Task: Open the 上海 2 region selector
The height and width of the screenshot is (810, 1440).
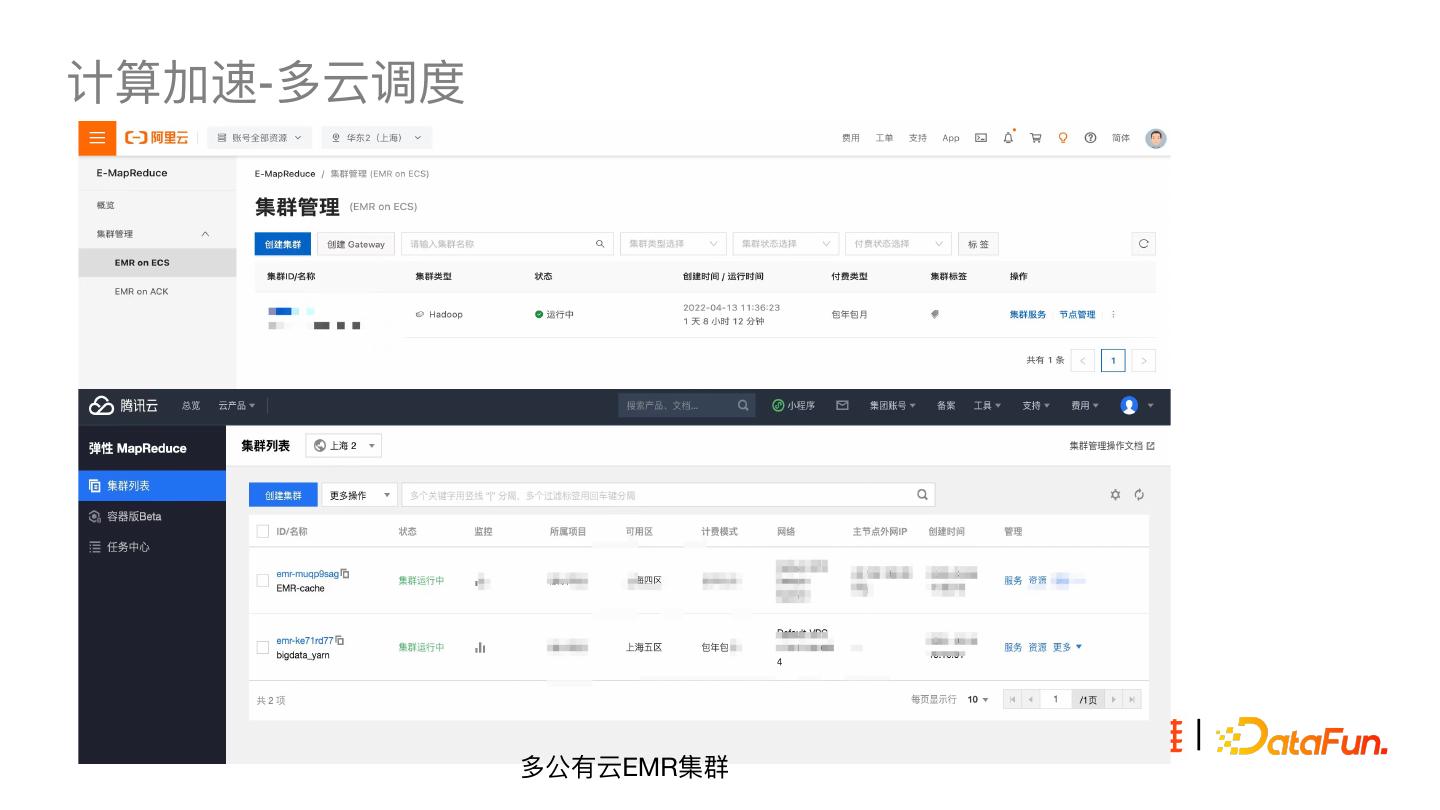Action: coord(343,446)
